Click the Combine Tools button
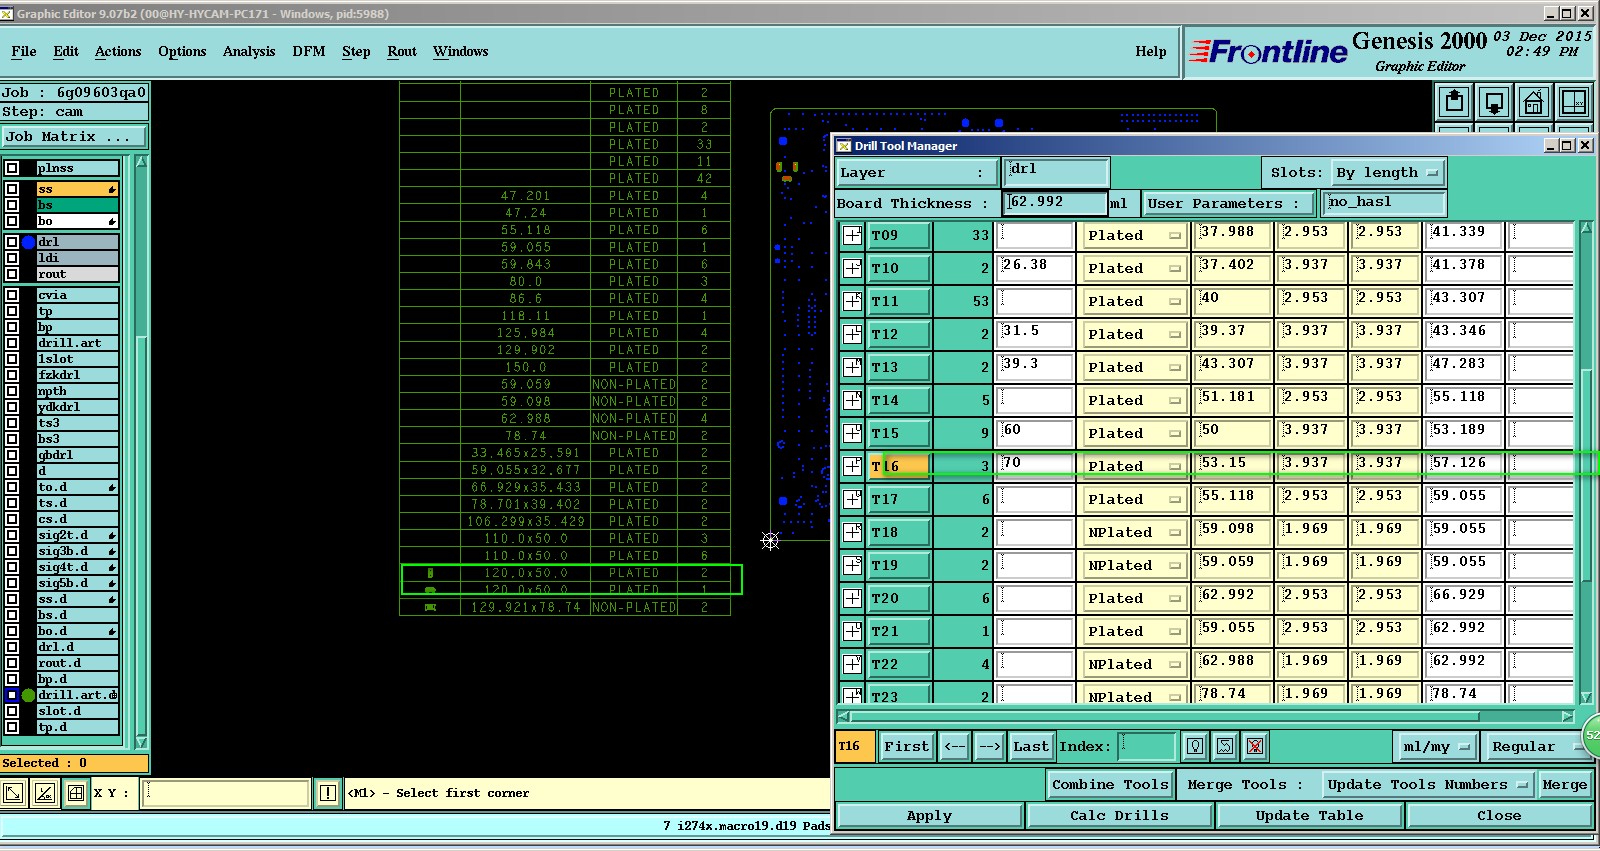Viewport: 1600px width, 851px height. pyautogui.click(x=1109, y=785)
